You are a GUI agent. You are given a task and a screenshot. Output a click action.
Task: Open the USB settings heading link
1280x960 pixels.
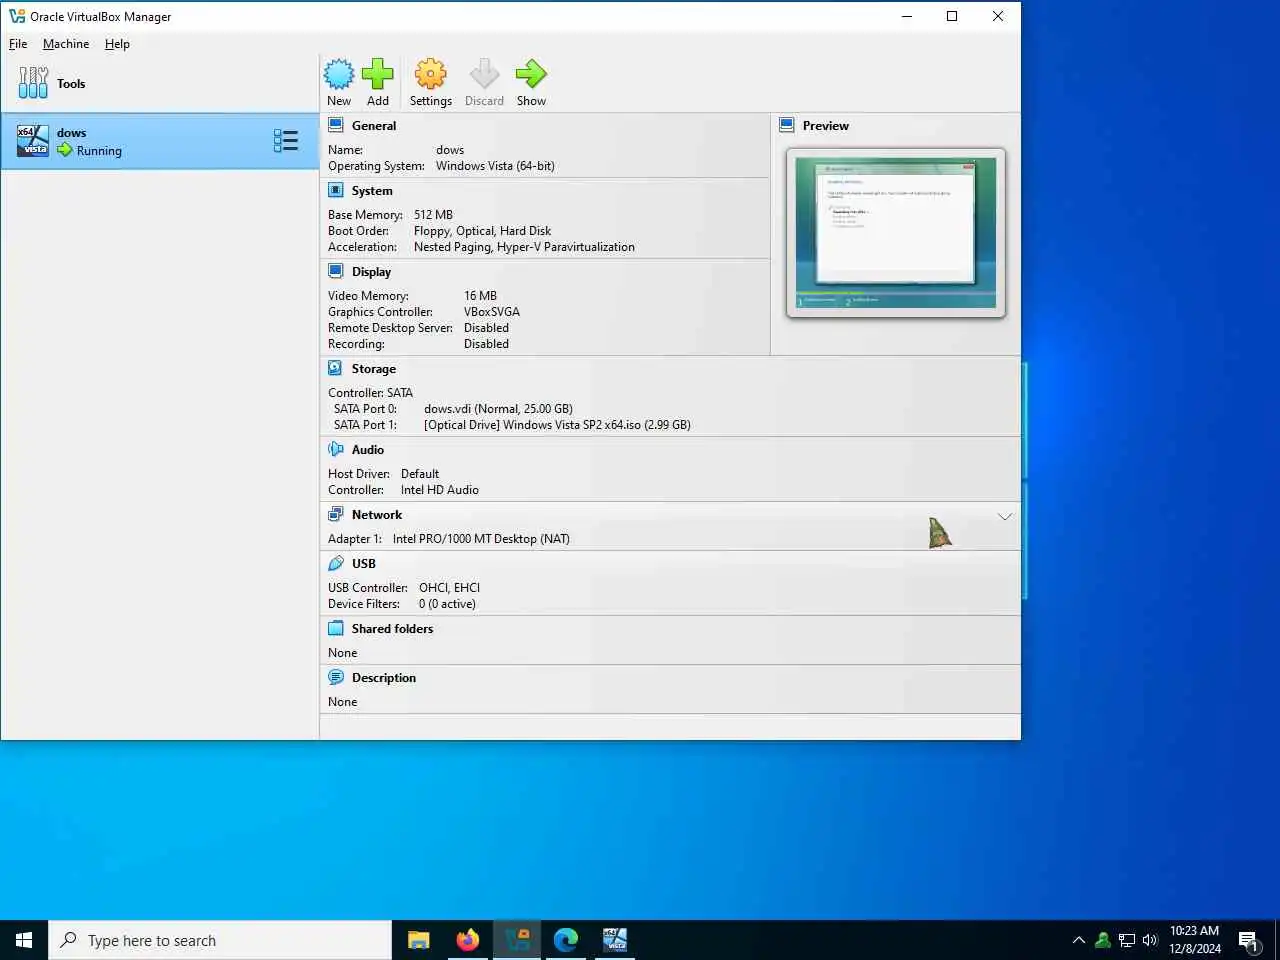click(x=364, y=564)
